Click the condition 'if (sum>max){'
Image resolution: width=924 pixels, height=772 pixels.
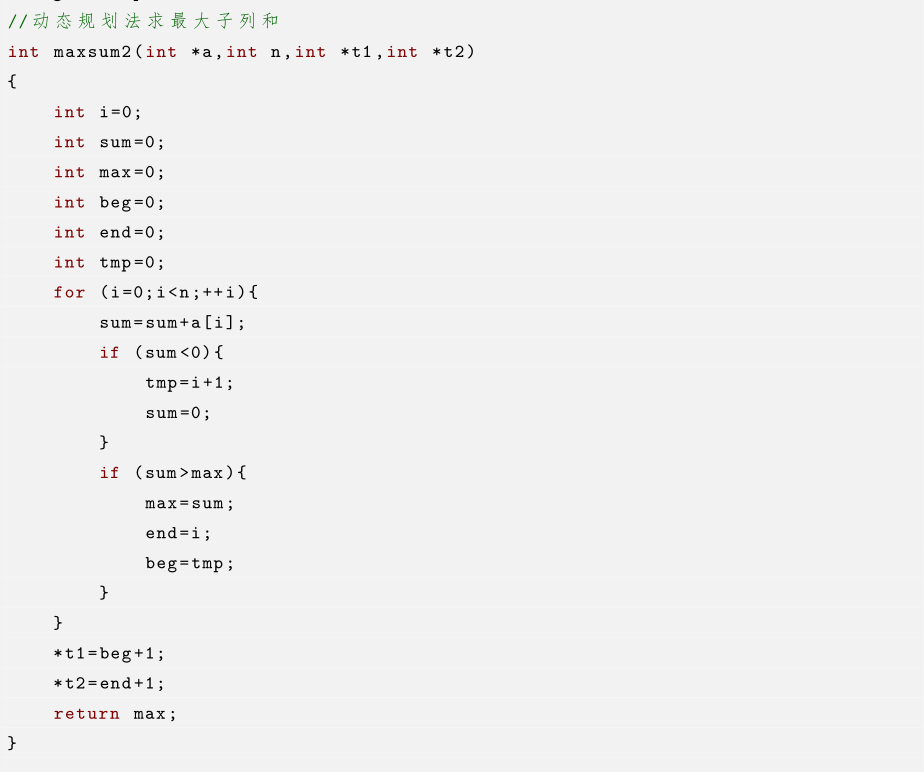[172, 472]
